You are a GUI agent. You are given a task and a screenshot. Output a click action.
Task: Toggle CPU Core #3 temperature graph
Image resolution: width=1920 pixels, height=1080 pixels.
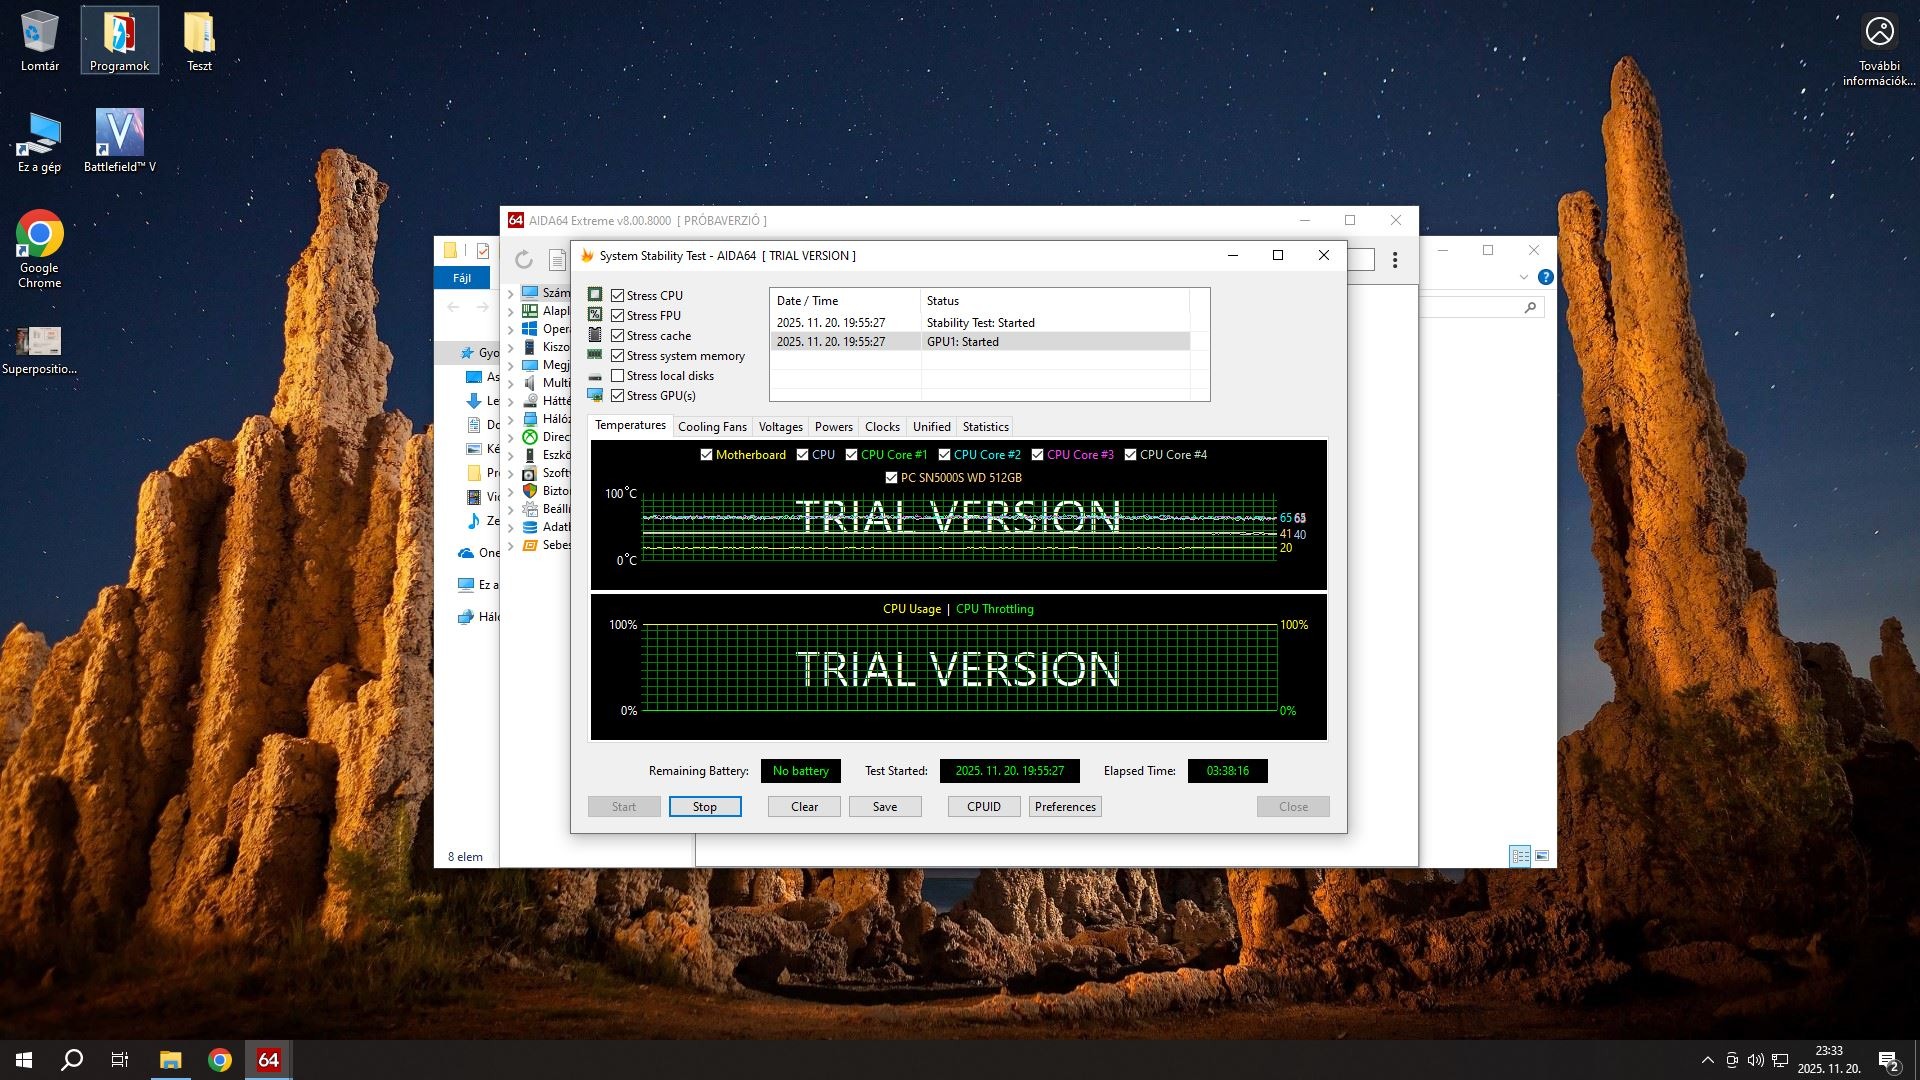click(1037, 455)
